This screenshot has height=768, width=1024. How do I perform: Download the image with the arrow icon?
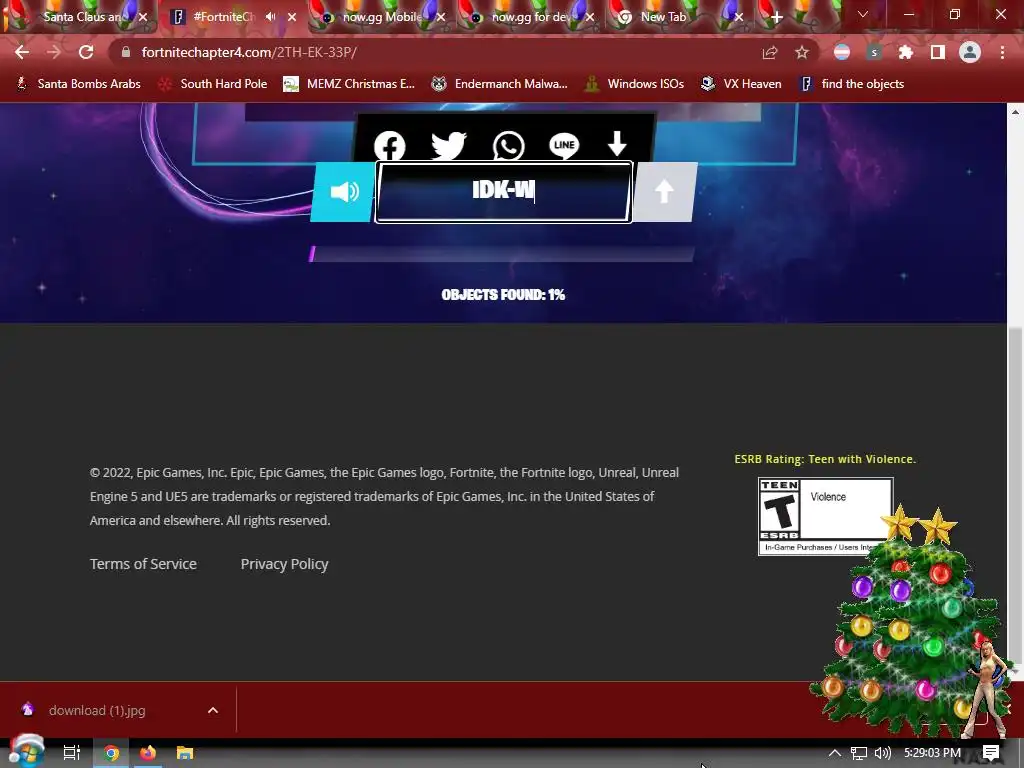[617, 144]
